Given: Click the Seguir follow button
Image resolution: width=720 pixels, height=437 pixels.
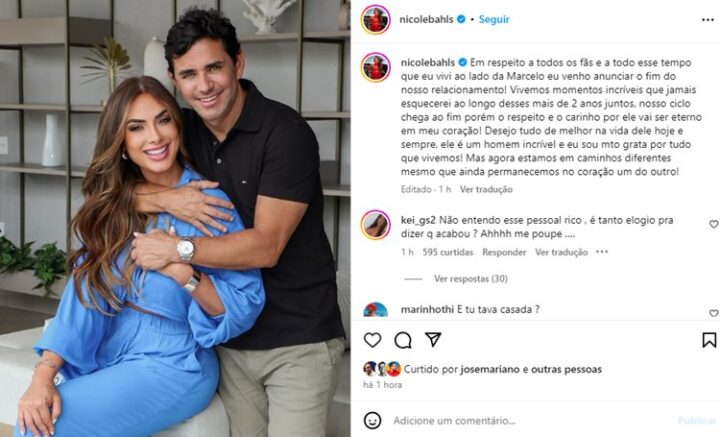Looking at the screenshot, I should pyautogui.click(x=494, y=19).
